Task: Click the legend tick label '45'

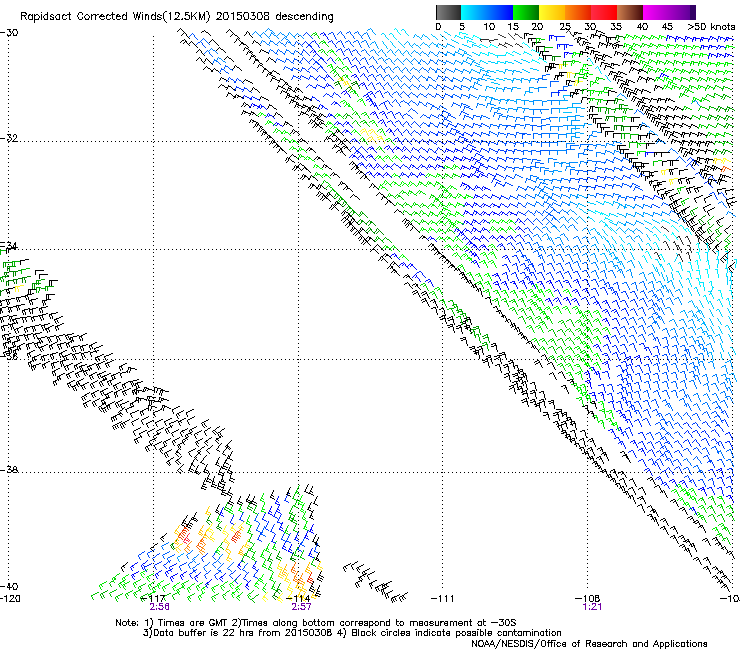Action: [x=667, y=27]
